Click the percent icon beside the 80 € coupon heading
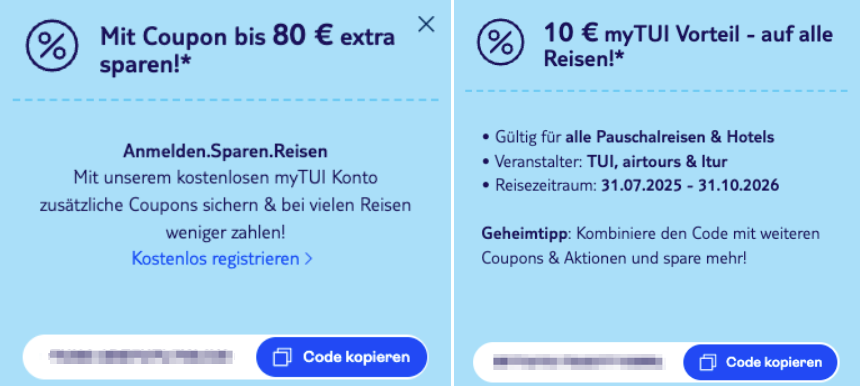 pyautogui.click(x=52, y=46)
